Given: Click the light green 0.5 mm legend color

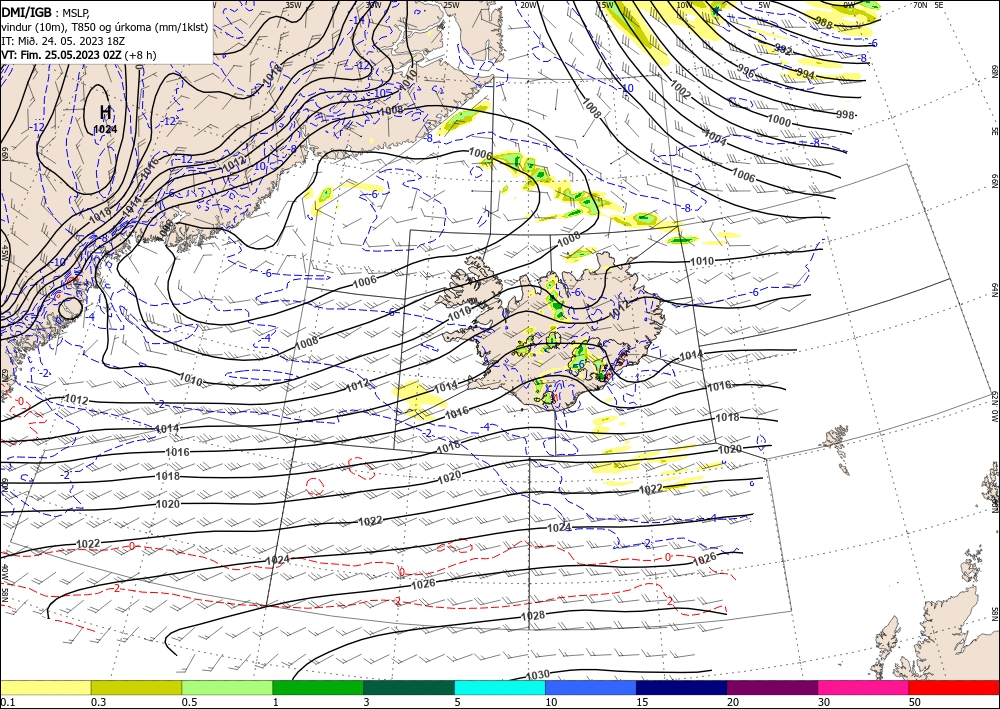Looking at the screenshot, I should 227,687.
